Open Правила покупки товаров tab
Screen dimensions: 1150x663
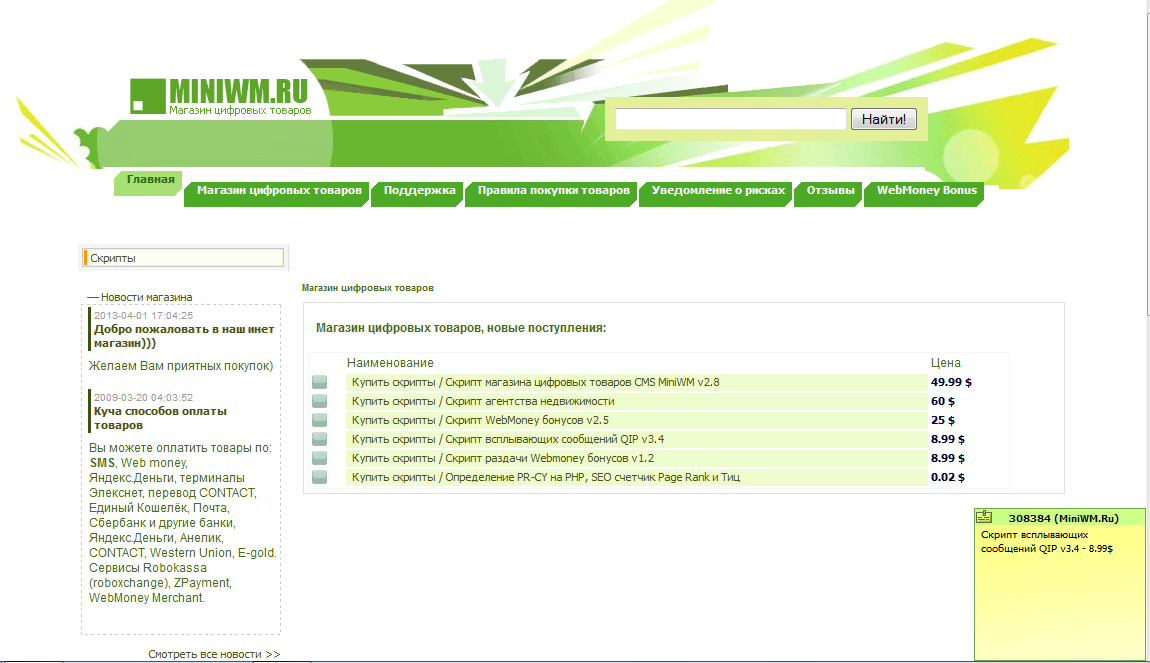553,191
